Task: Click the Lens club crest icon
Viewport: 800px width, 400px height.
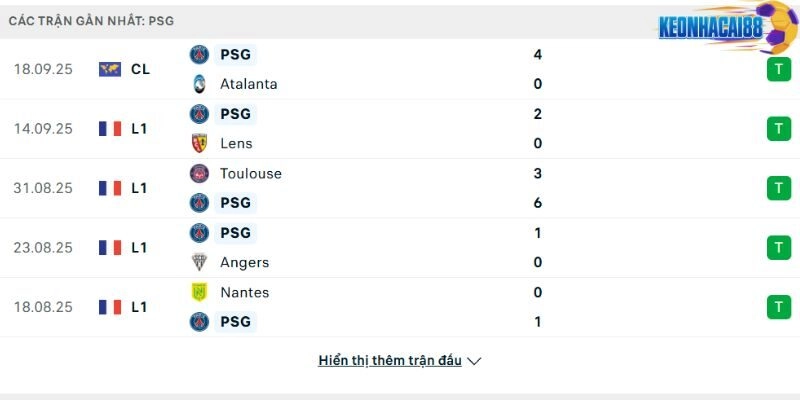Action: point(199,143)
